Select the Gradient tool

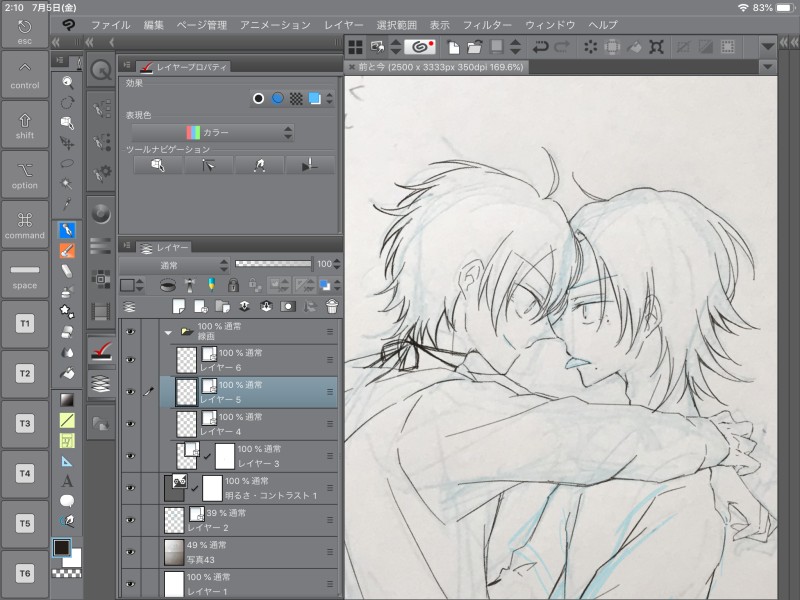click(67, 399)
